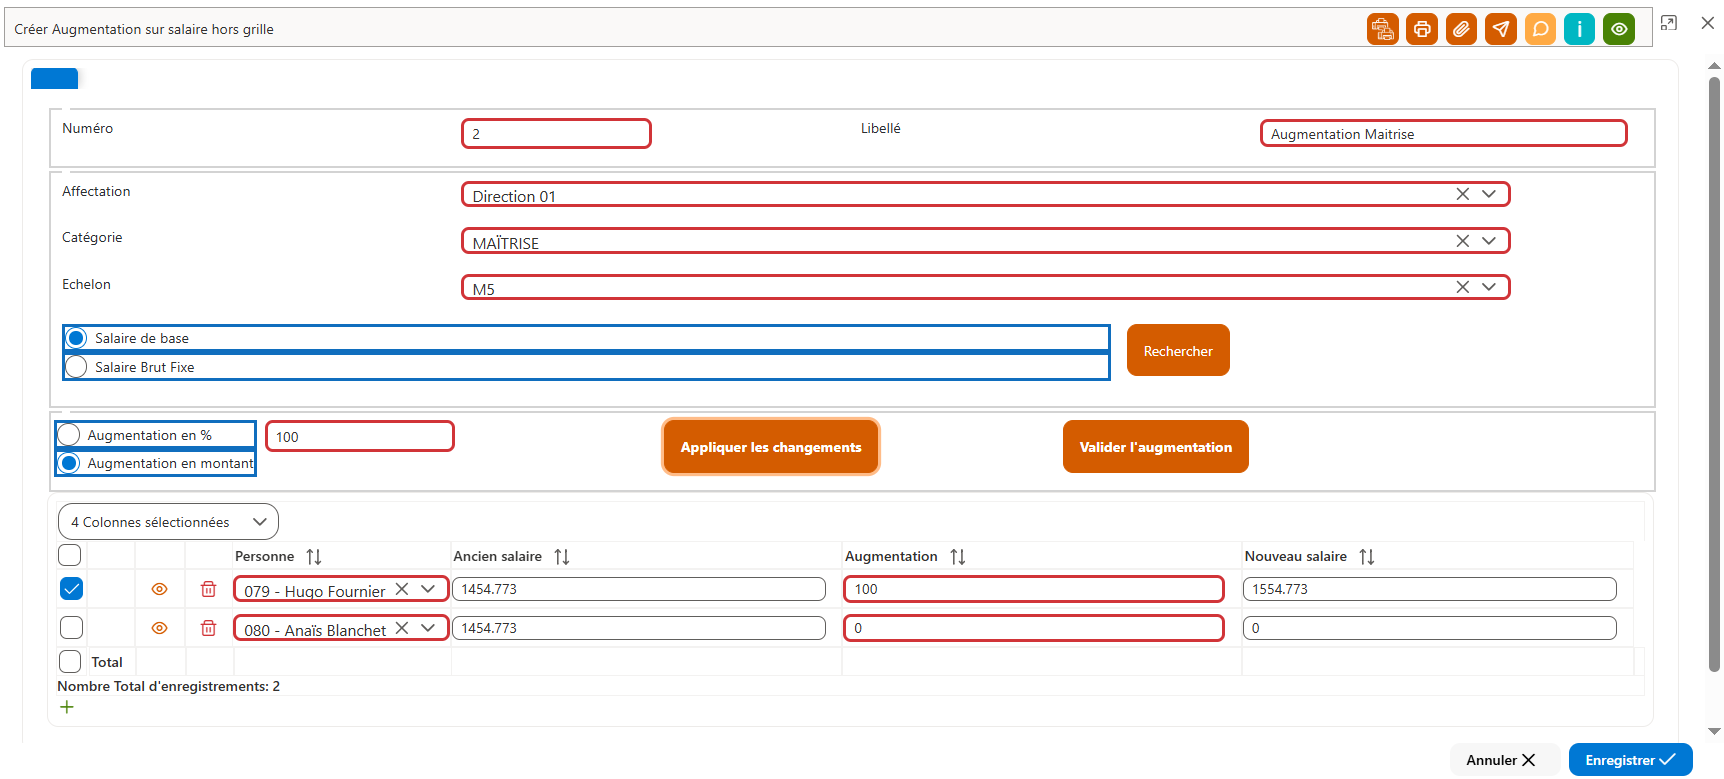
Task: Toggle the select-all header checkbox
Action: click(x=70, y=555)
